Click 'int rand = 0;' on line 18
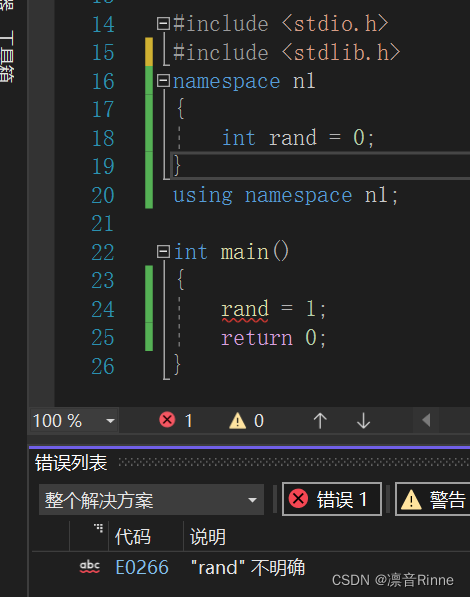470x597 pixels. pyautogui.click(x=298, y=138)
